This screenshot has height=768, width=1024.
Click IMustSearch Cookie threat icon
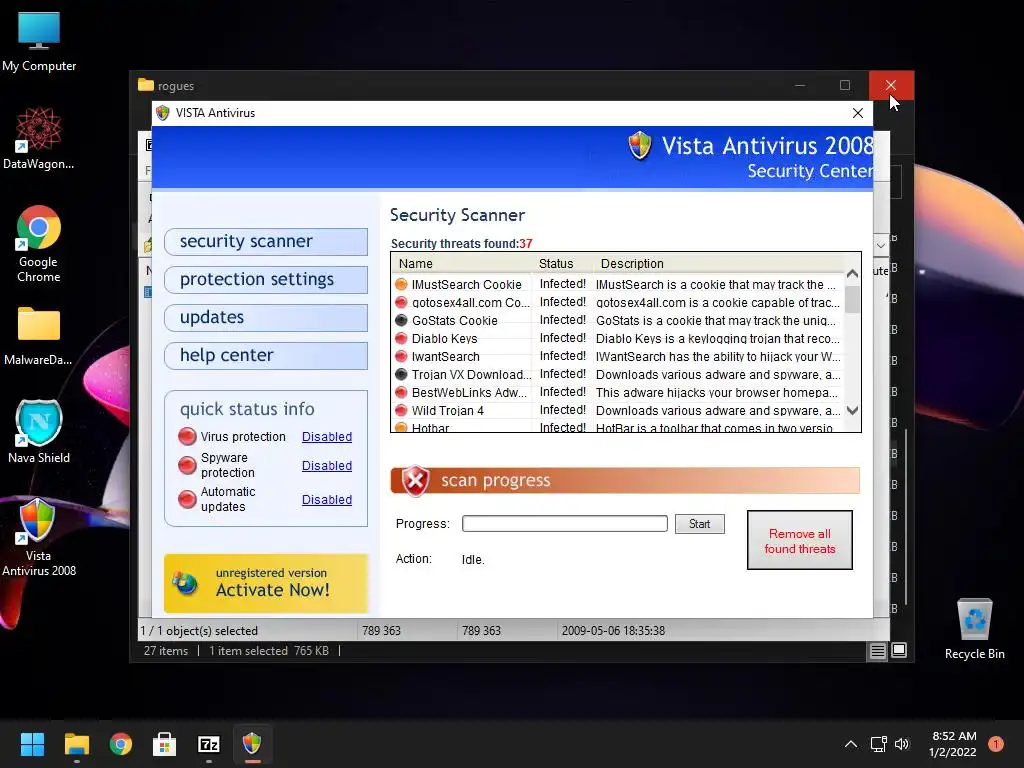pyautogui.click(x=401, y=285)
